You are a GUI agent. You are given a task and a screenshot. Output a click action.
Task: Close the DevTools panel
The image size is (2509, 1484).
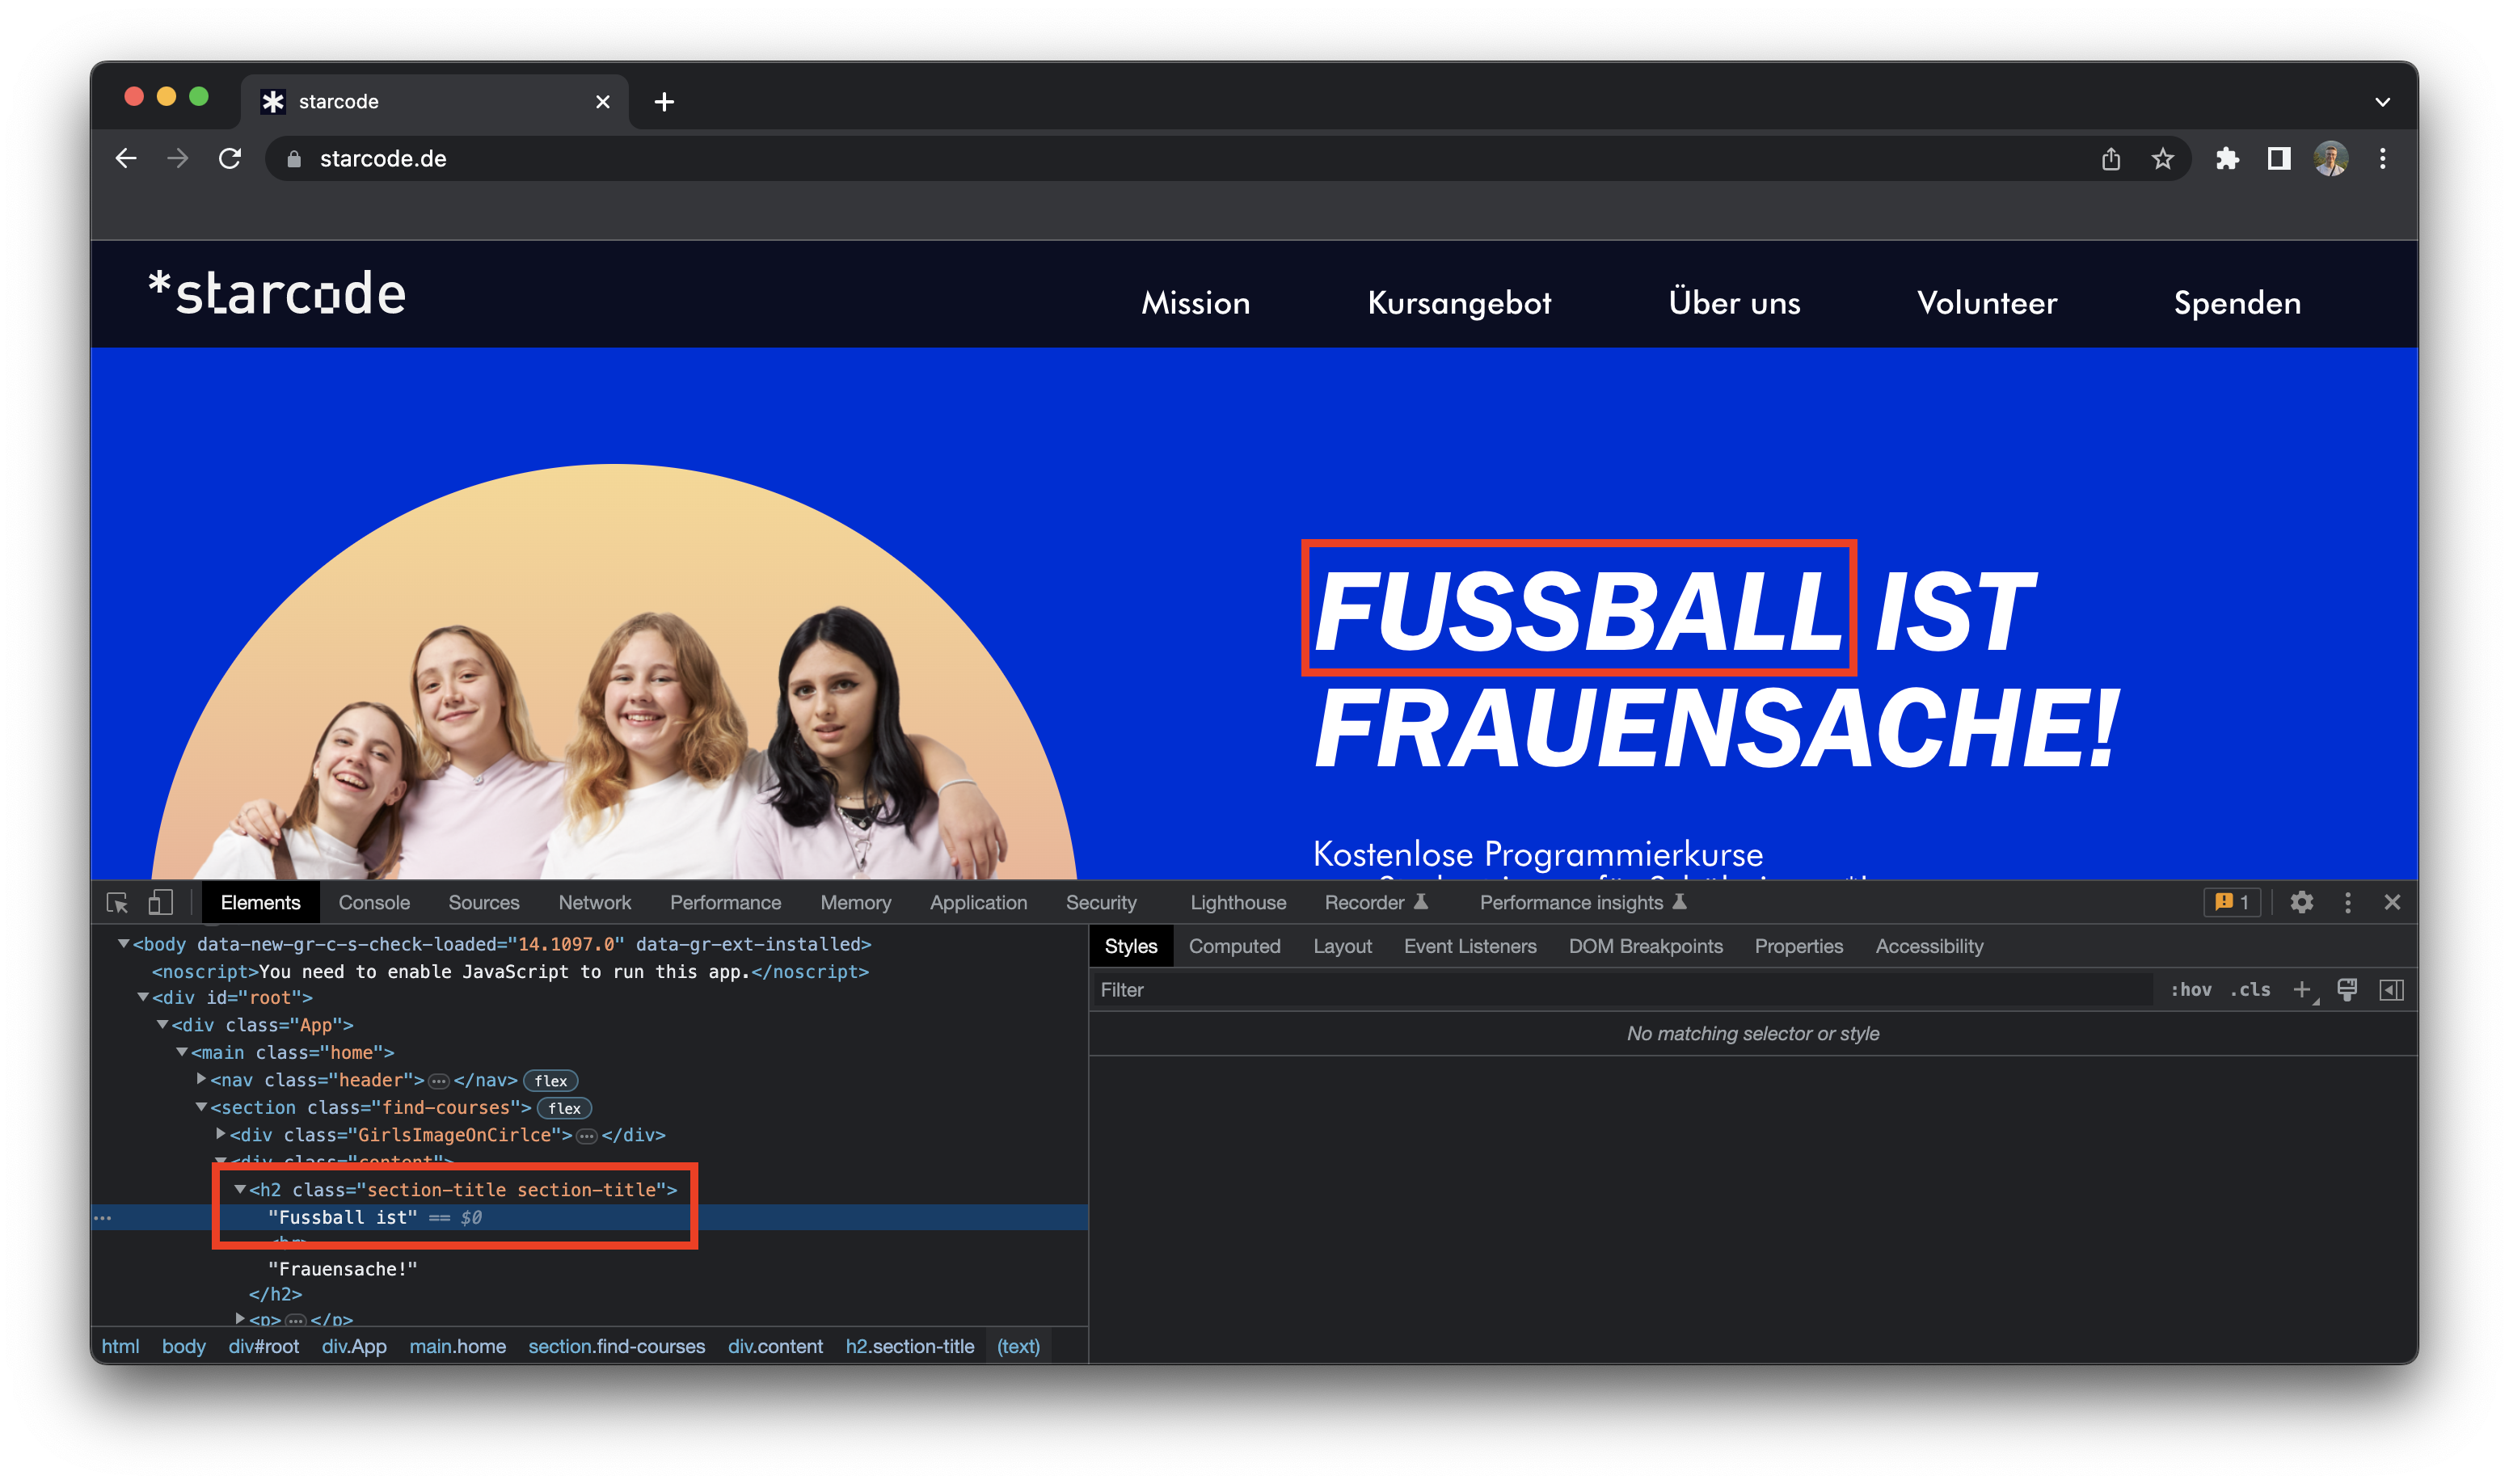point(2392,902)
